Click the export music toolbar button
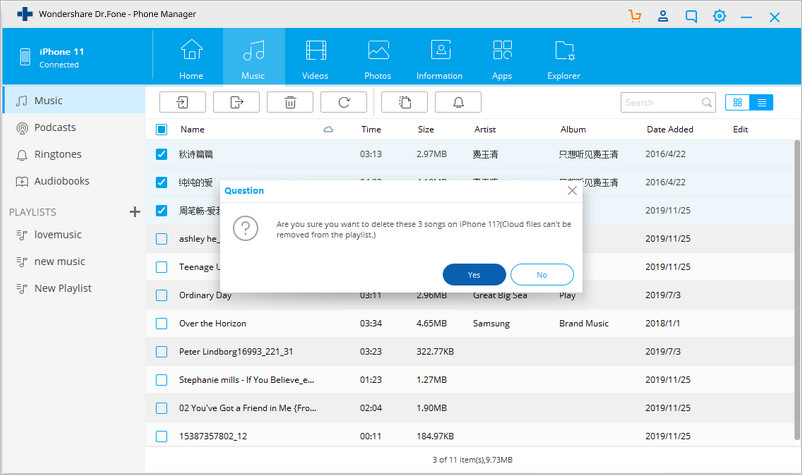The image size is (802, 475). coord(236,102)
